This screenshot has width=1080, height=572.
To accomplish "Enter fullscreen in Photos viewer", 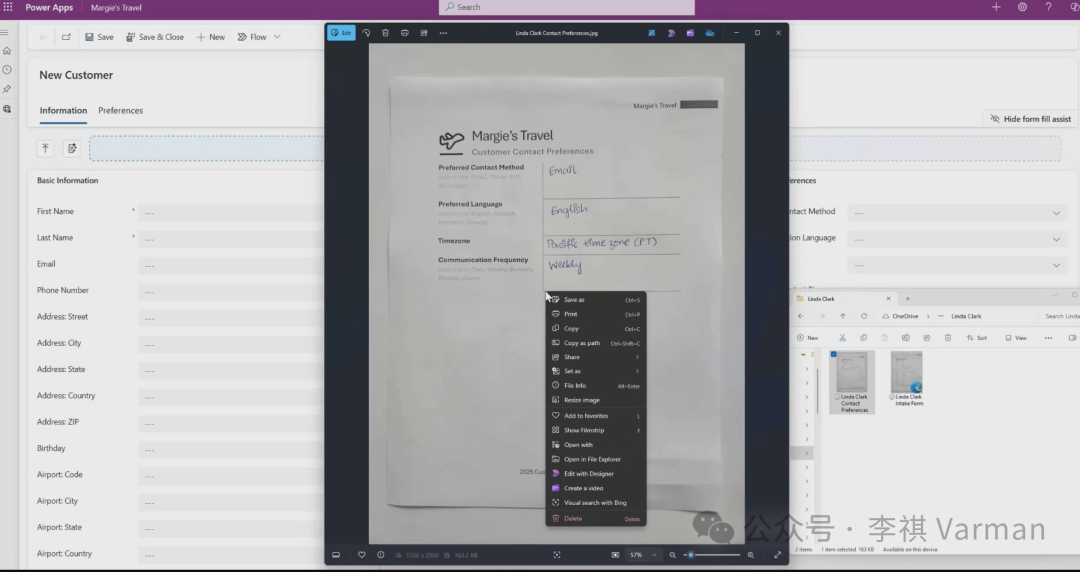I will pos(778,555).
